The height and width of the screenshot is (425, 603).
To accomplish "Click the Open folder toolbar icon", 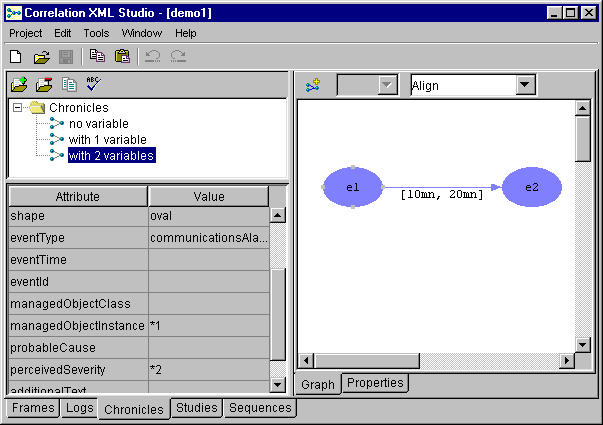I will point(42,57).
